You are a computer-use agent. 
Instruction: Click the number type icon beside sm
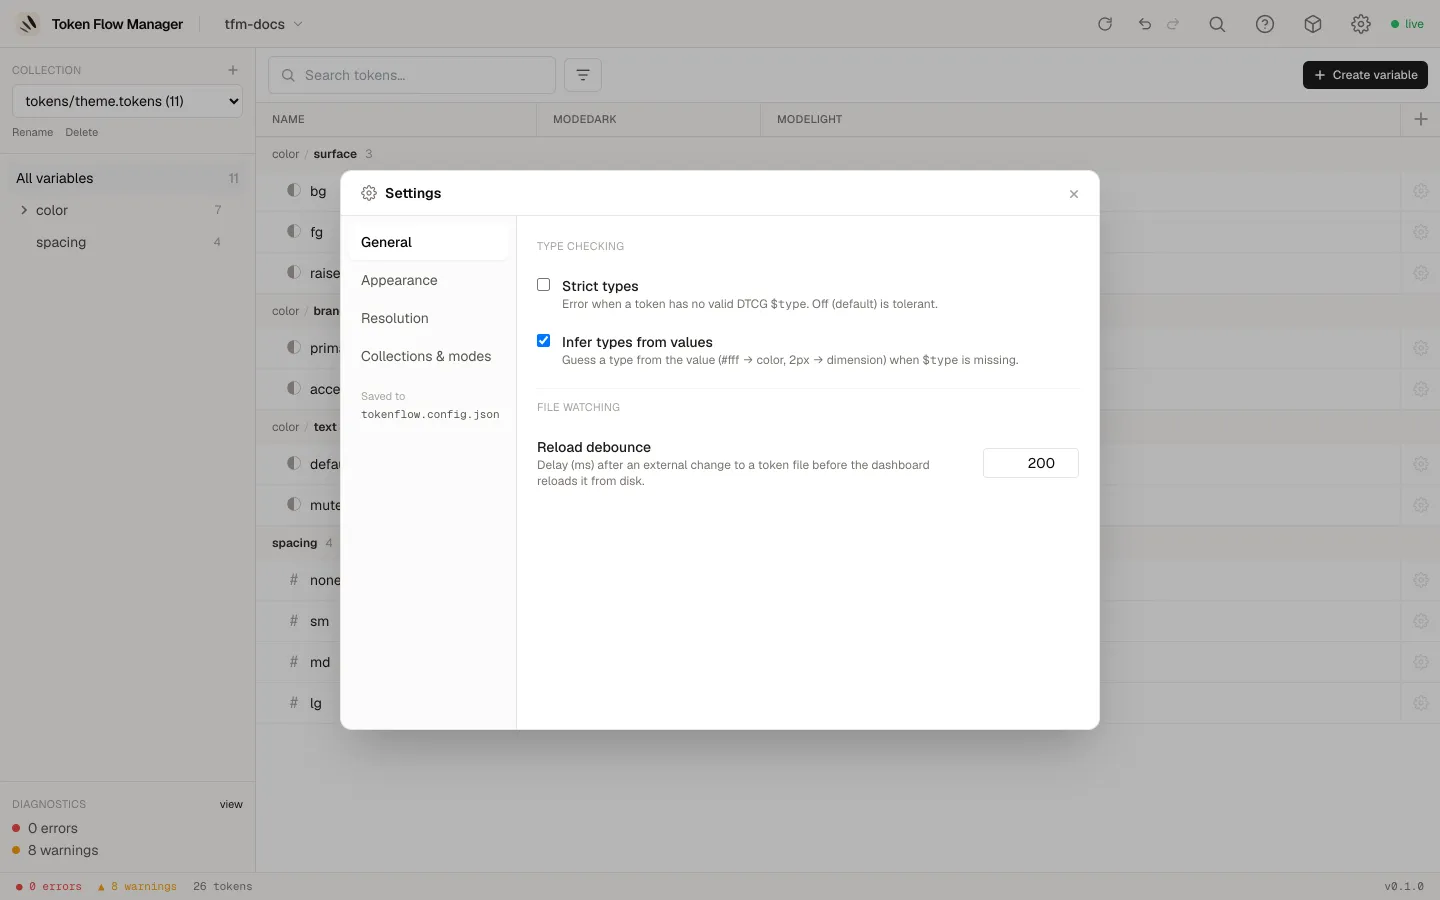294,621
